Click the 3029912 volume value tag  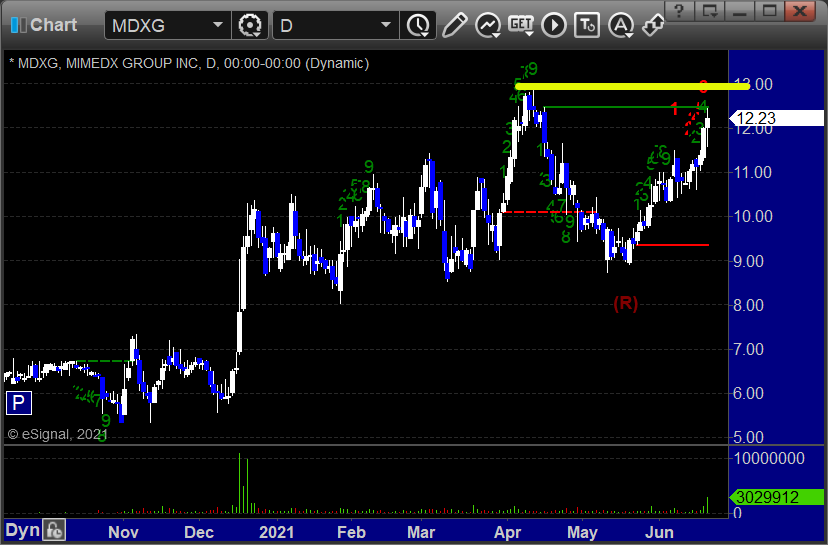[776, 497]
